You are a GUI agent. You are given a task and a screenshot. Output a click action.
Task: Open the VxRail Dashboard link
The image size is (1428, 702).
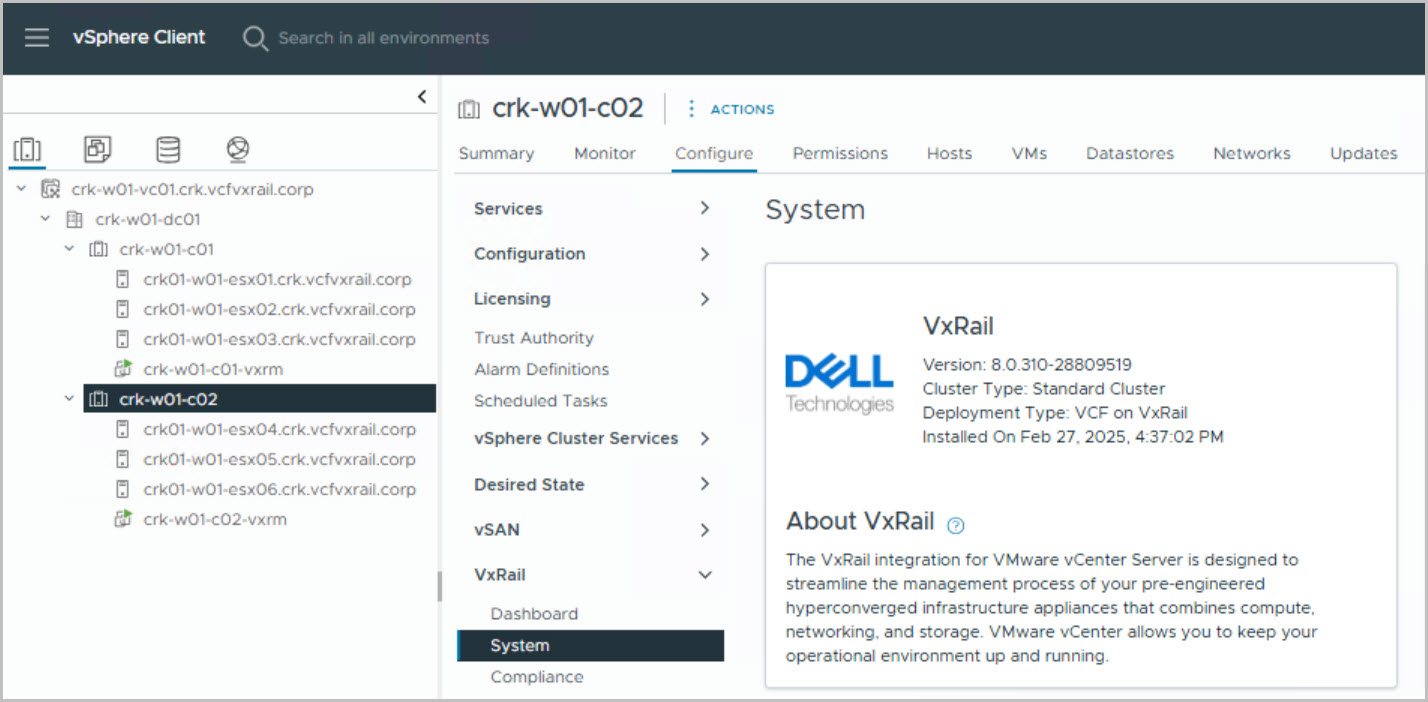[534, 614]
